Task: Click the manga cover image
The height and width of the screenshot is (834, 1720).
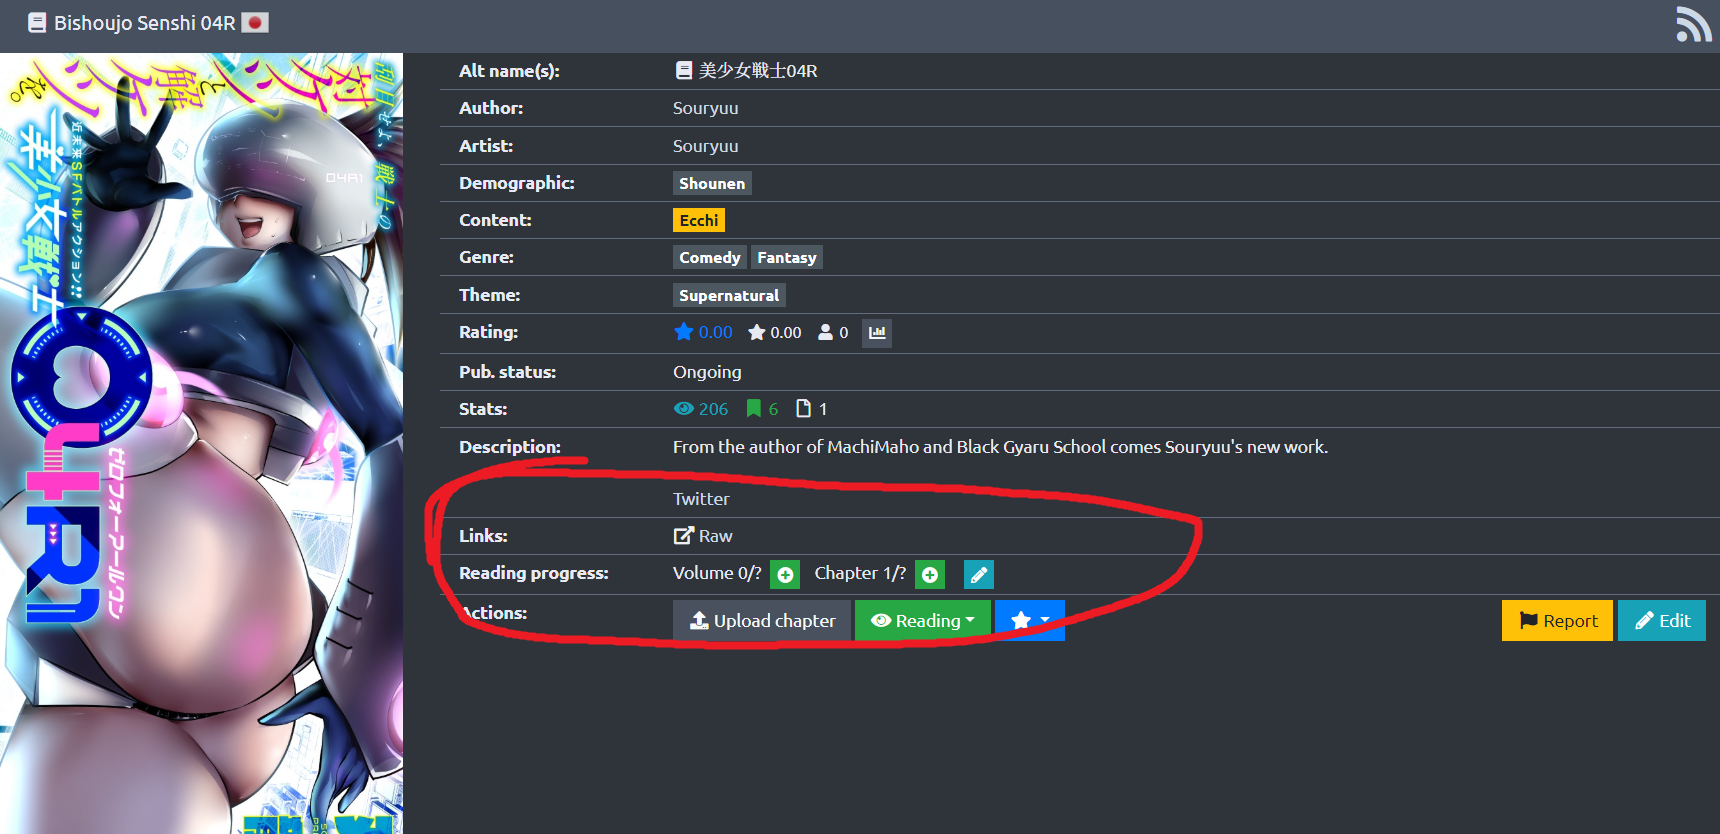Action: tap(201, 443)
